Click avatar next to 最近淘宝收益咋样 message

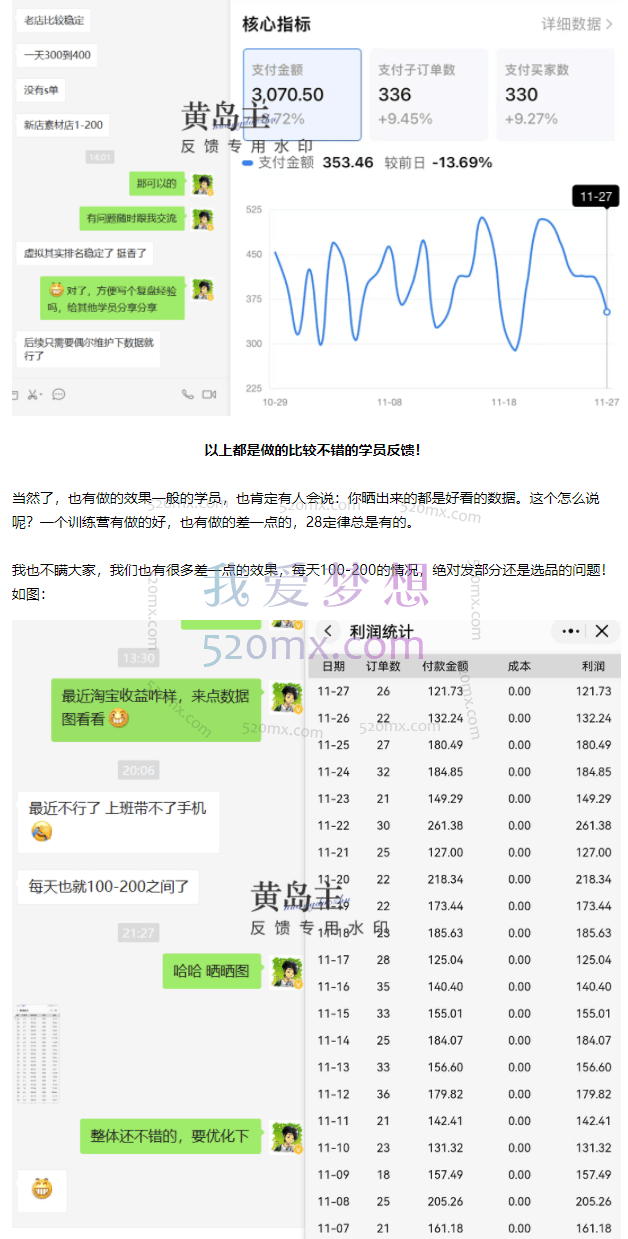point(288,696)
